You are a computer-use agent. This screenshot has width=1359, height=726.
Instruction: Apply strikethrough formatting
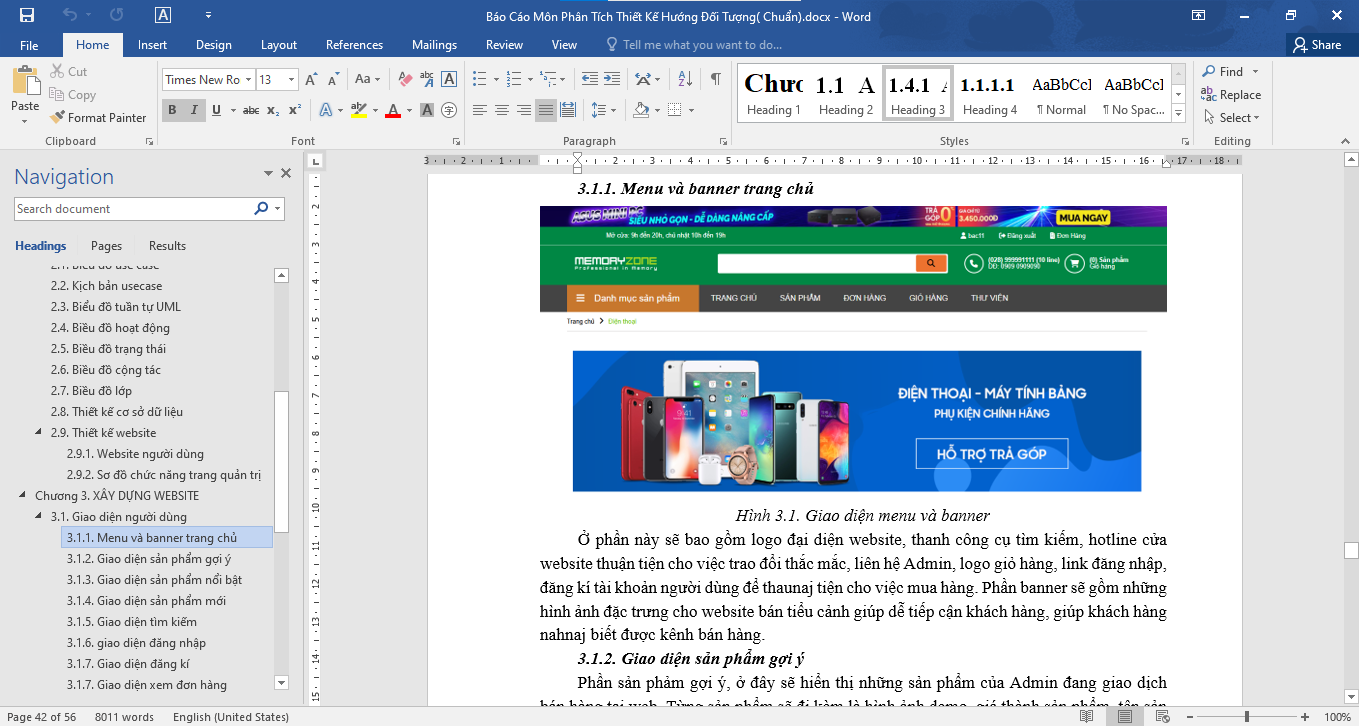[251, 110]
